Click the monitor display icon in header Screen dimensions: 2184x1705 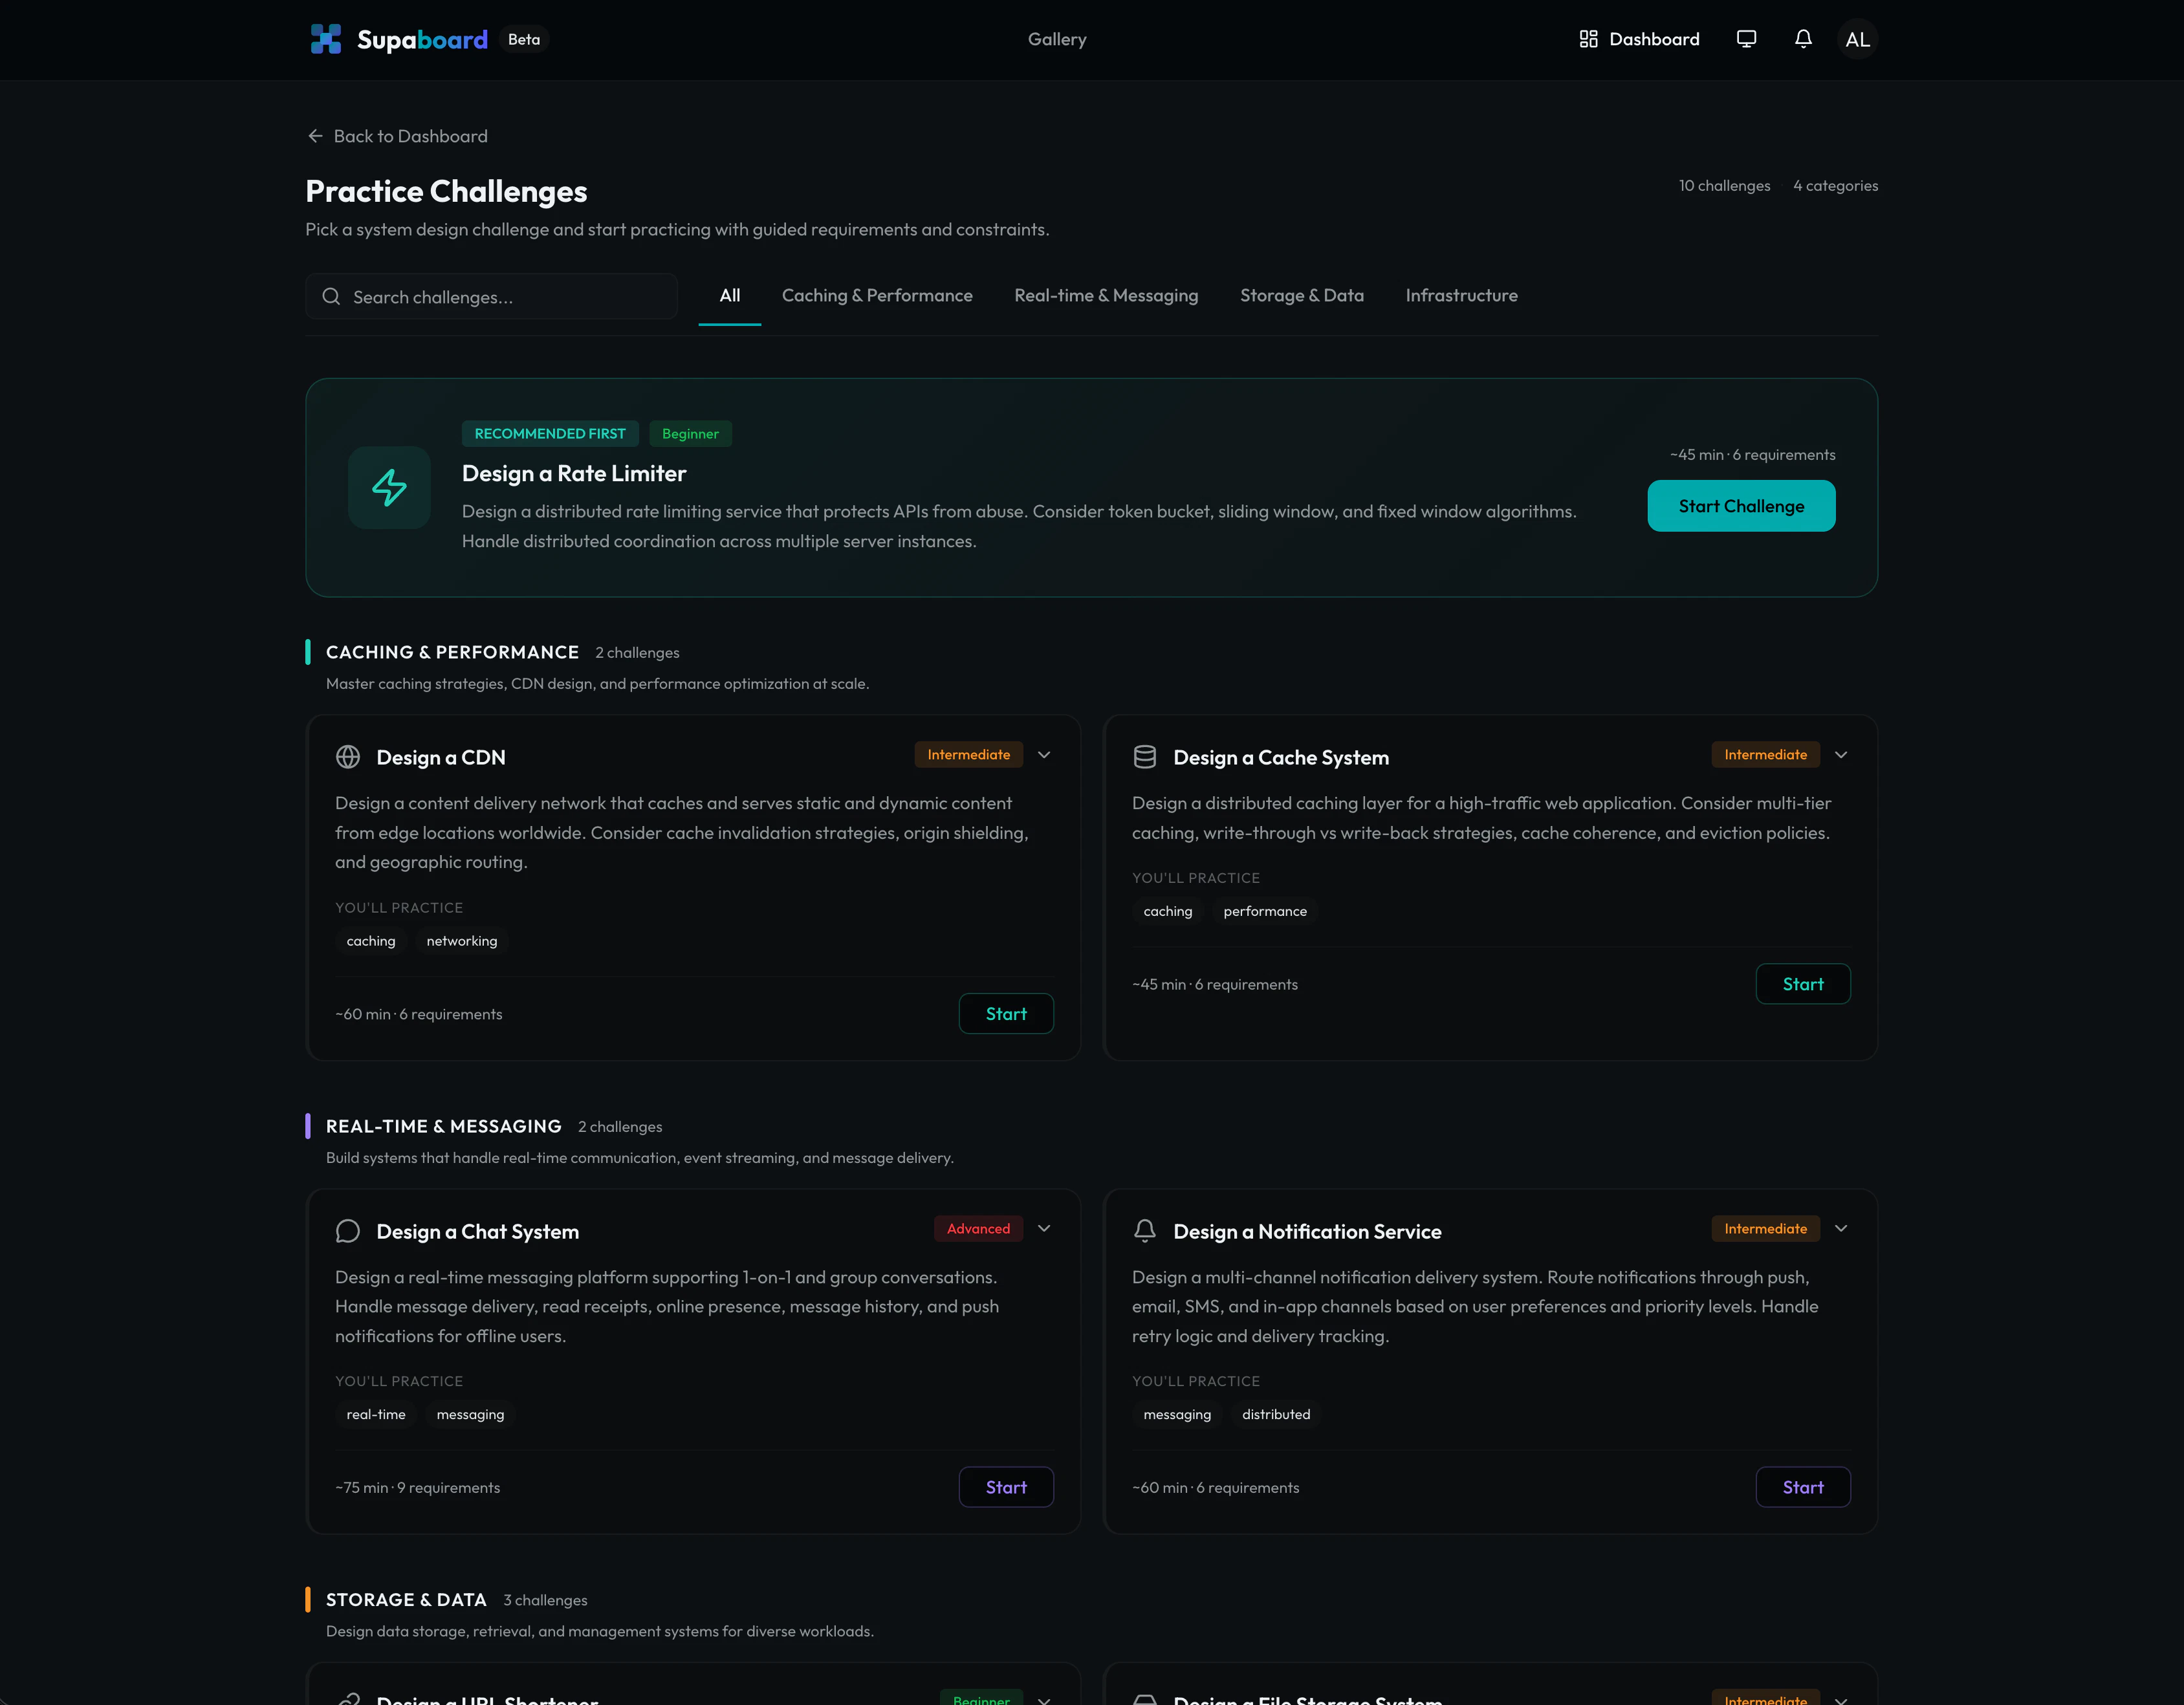click(1746, 39)
